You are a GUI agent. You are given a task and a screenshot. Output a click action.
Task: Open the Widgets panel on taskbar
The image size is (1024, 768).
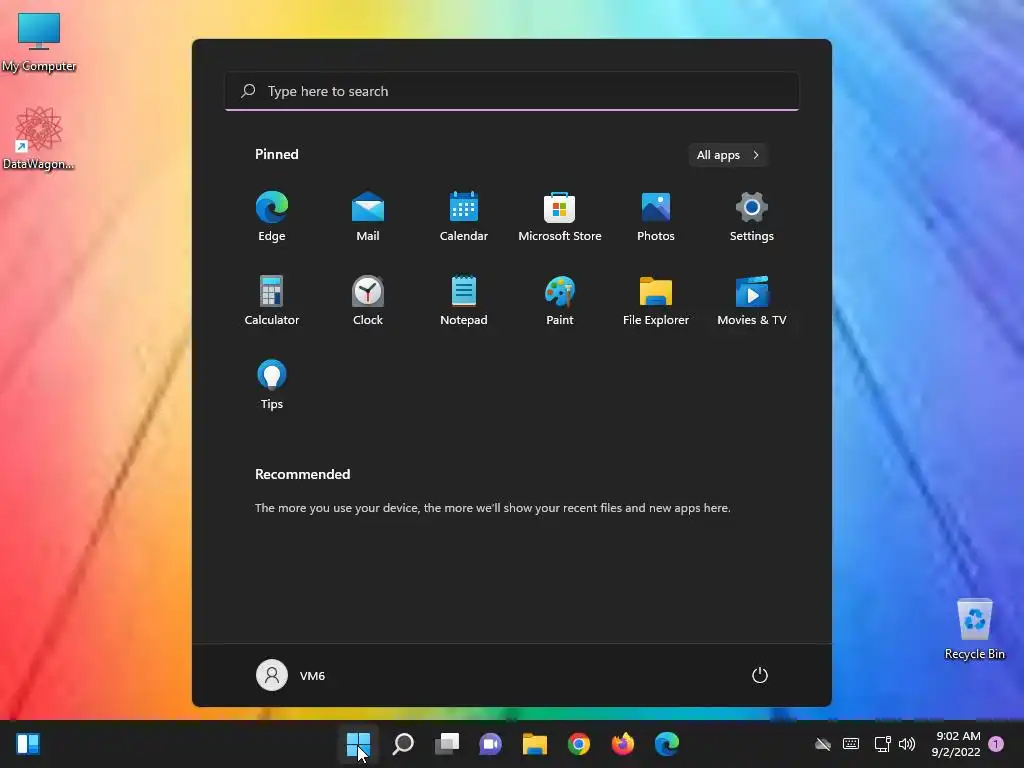(x=28, y=743)
